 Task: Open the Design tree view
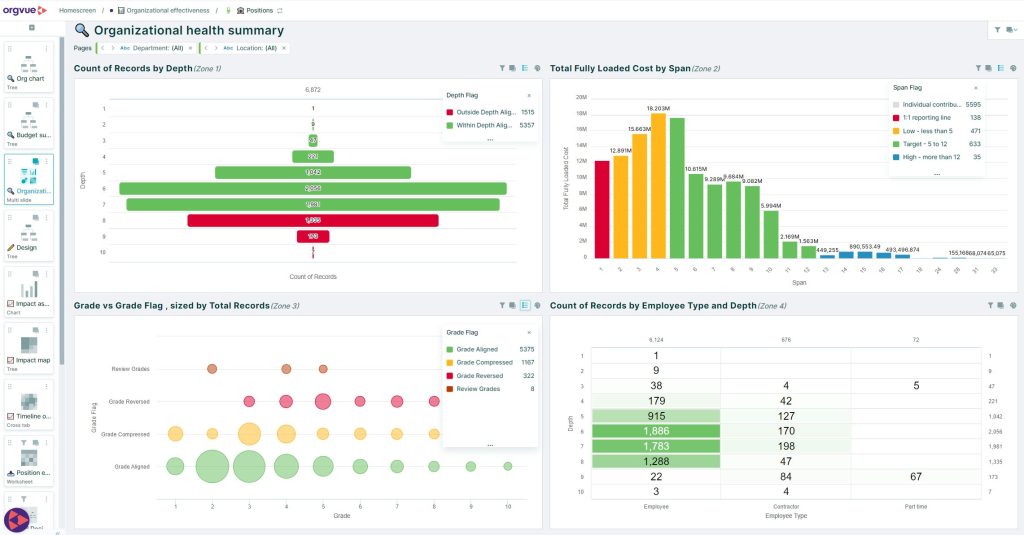point(29,236)
